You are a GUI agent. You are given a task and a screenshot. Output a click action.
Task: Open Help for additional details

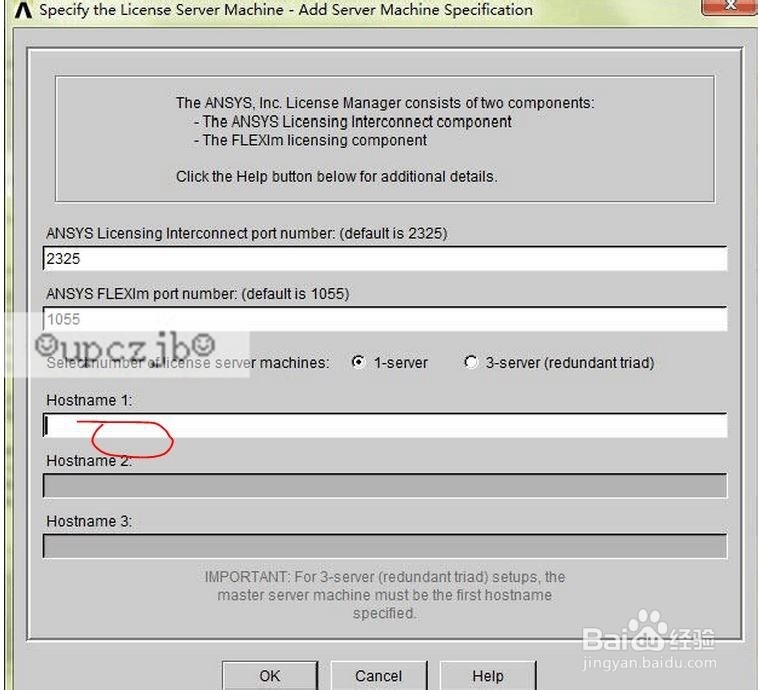pyautogui.click(x=488, y=675)
